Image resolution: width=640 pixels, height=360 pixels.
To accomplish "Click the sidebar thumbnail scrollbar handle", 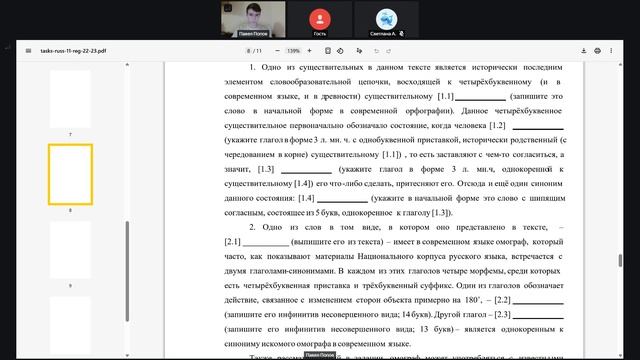I will tap(127, 271).
